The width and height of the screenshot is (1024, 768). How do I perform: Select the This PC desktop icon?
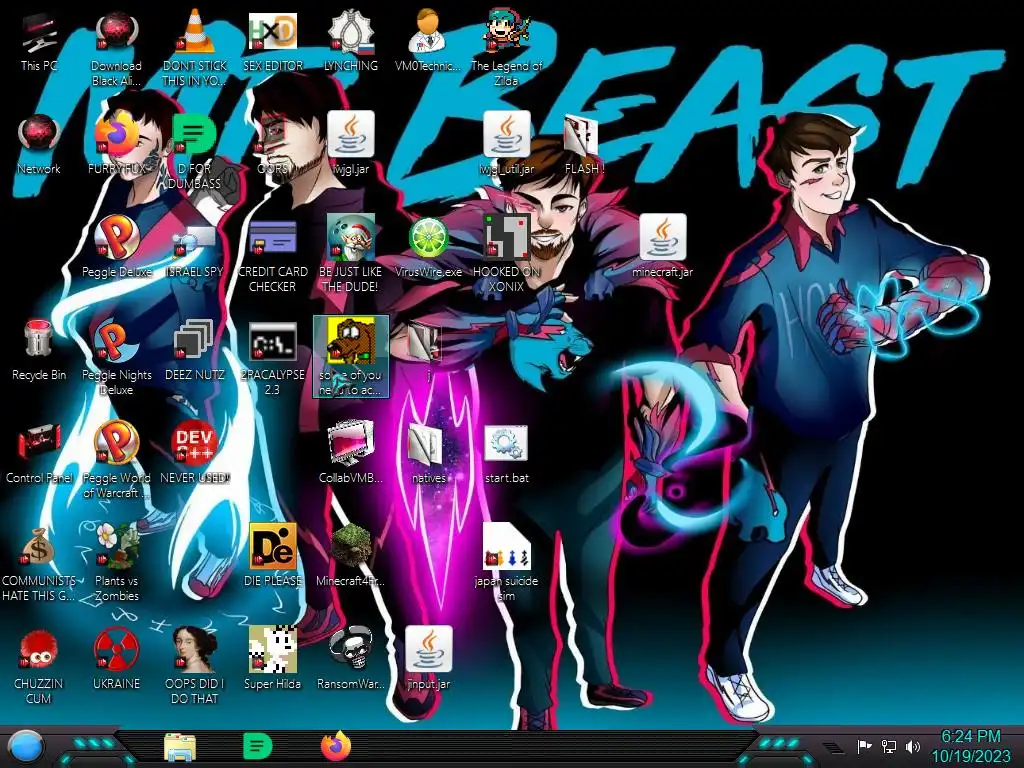pos(39,42)
